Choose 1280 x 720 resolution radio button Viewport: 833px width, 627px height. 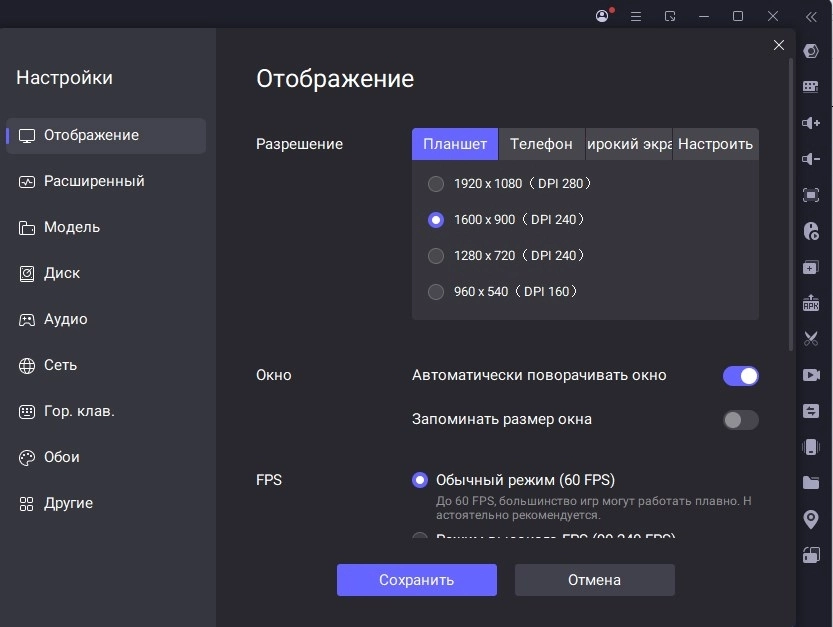[436, 256]
